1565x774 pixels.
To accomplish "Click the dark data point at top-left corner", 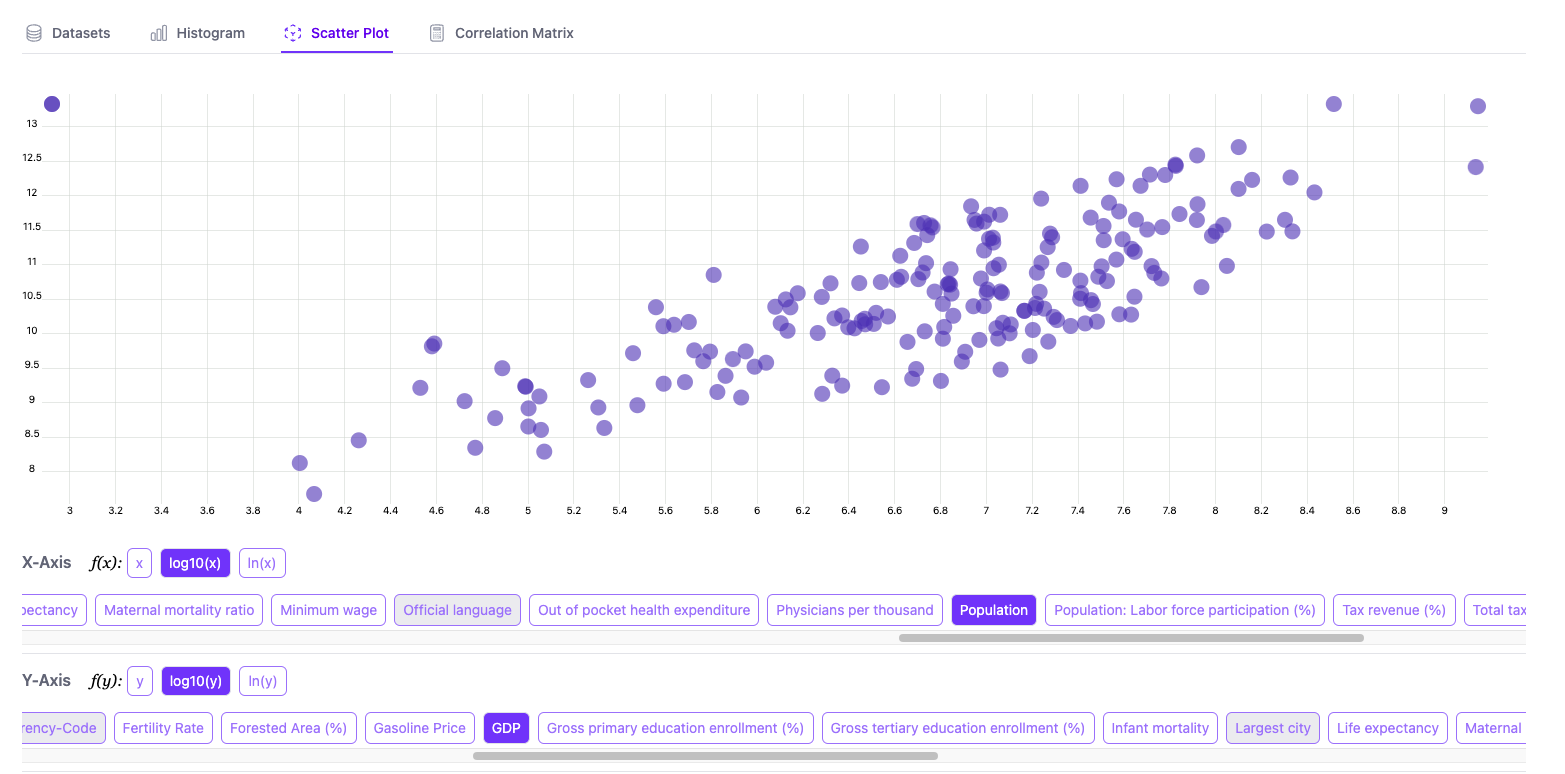I will point(52,104).
